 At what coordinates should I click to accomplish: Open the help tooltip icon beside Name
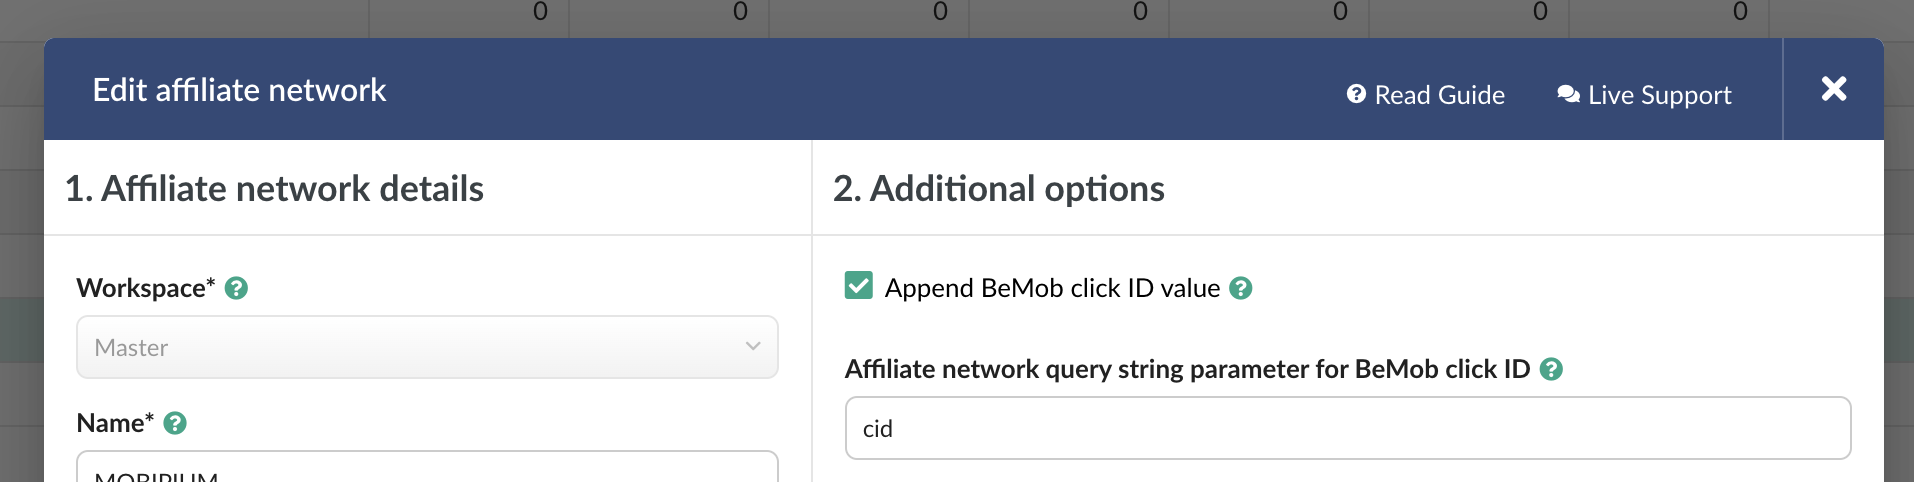pos(175,423)
